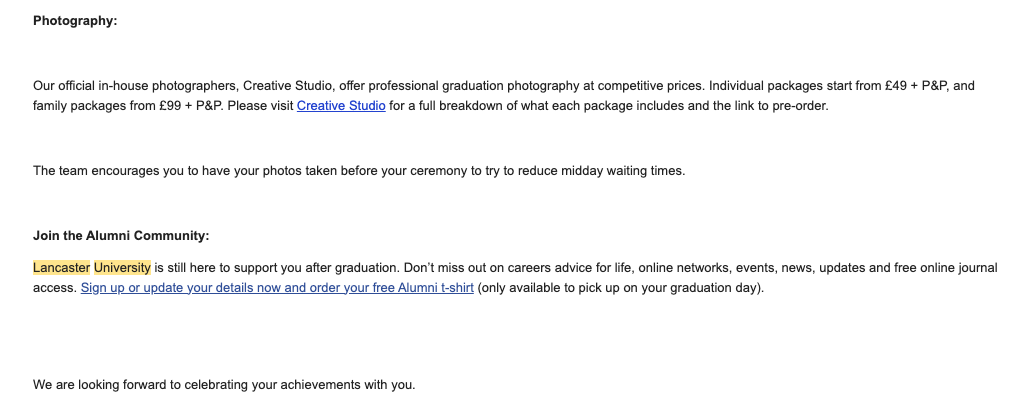Click the "We are looking forward" closing line
Image resolution: width=1011 pixels, height=408 pixels.
[223, 384]
